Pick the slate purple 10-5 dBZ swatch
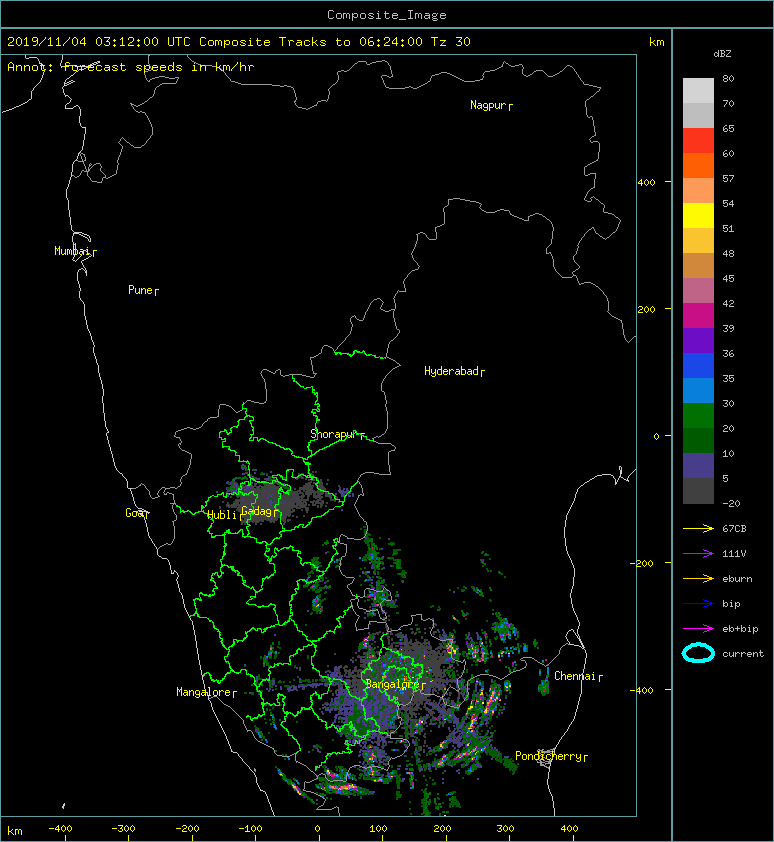Screen dimensions: 774x842 [698, 466]
